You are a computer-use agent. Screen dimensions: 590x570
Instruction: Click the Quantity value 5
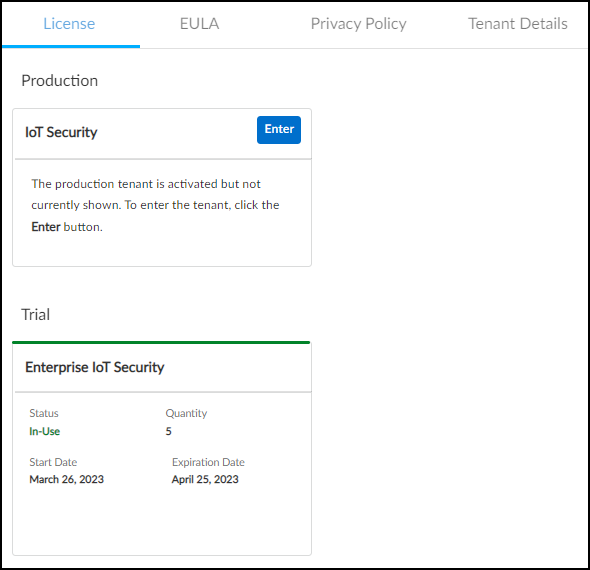pos(169,431)
